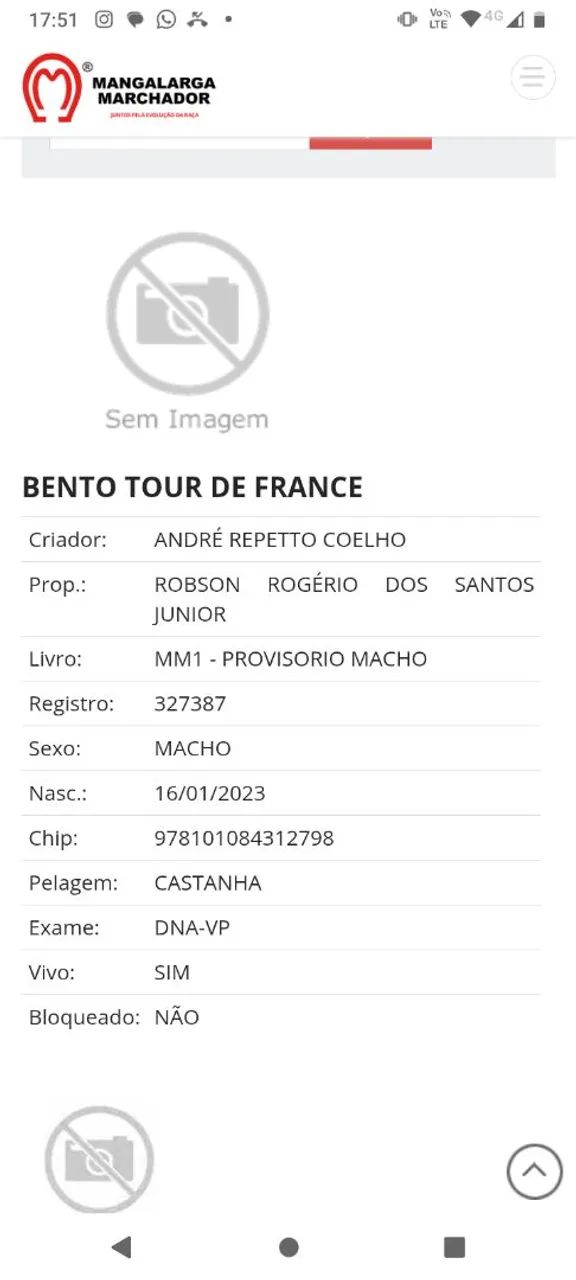
Task: Tap the vibrate mode indicator
Action: coord(408,17)
